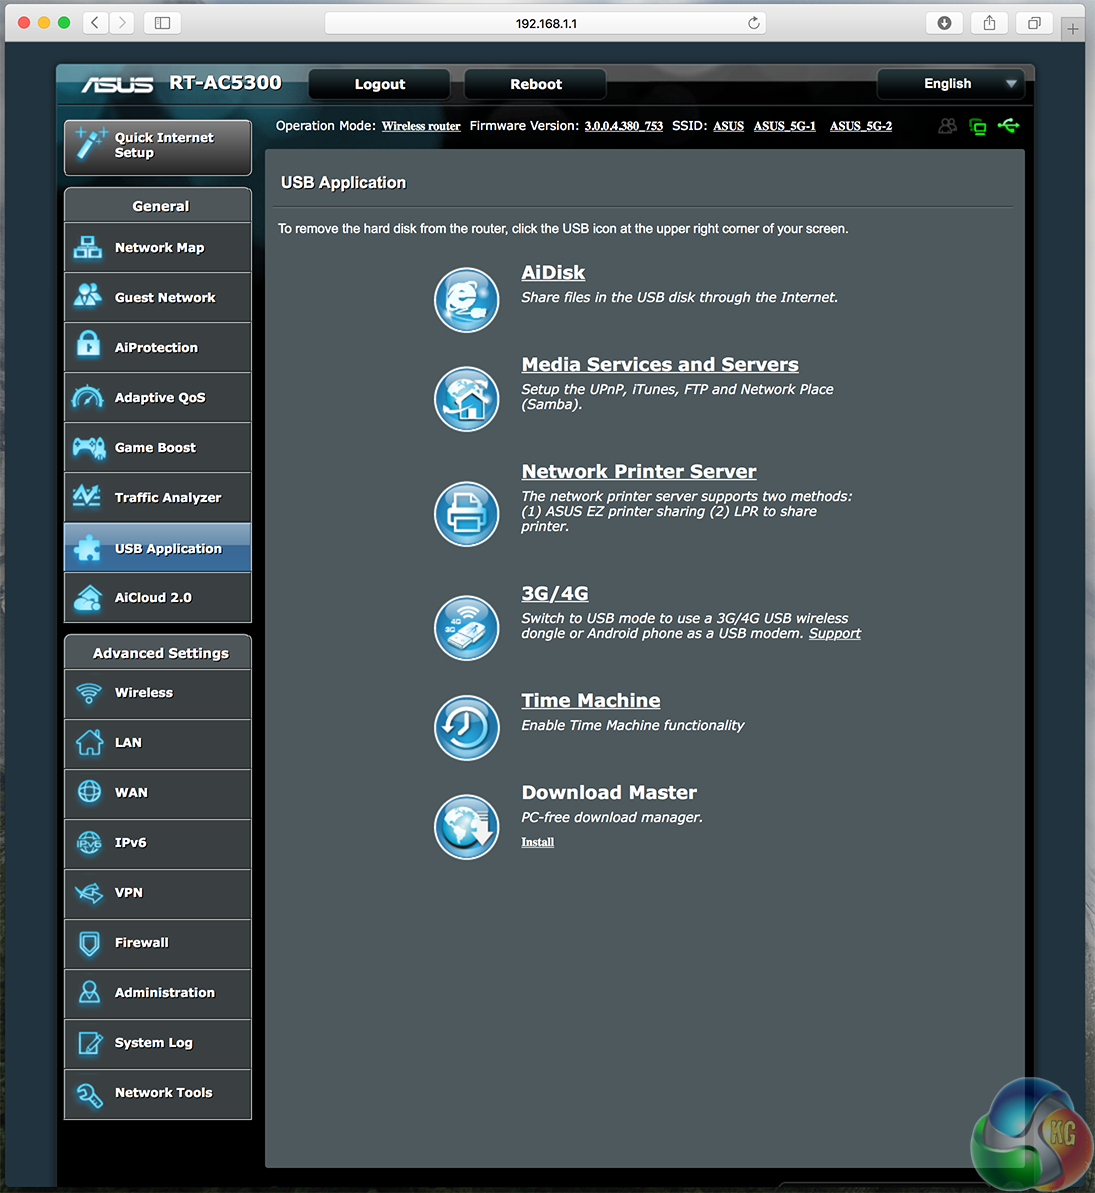Click the AiProtection lock icon
Screen dimensions: 1095x1193
click(x=88, y=345)
